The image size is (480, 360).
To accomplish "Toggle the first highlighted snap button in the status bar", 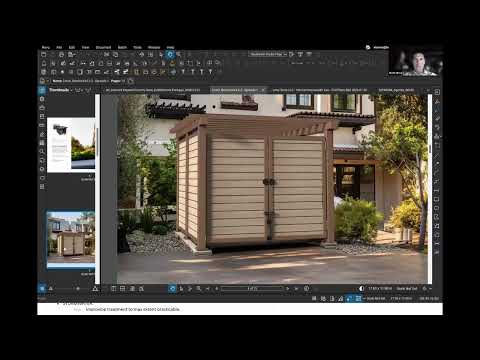I will tap(349, 298).
